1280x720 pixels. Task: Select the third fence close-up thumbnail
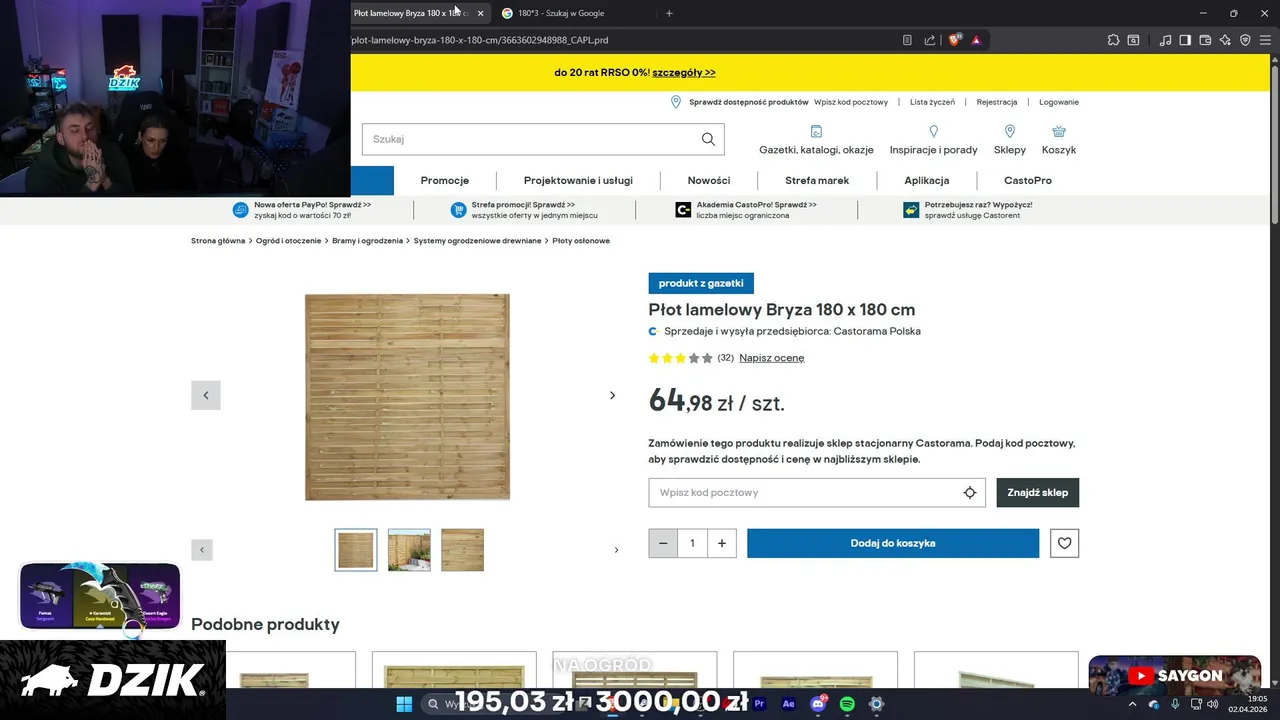[x=462, y=550]
